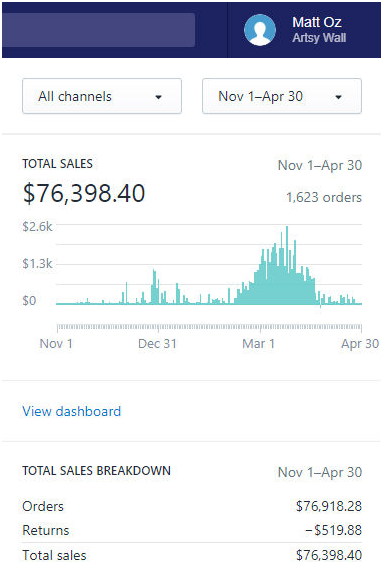Click the Orders amount $76,918.28
This screenshot has width=383, height=581.
329,506
